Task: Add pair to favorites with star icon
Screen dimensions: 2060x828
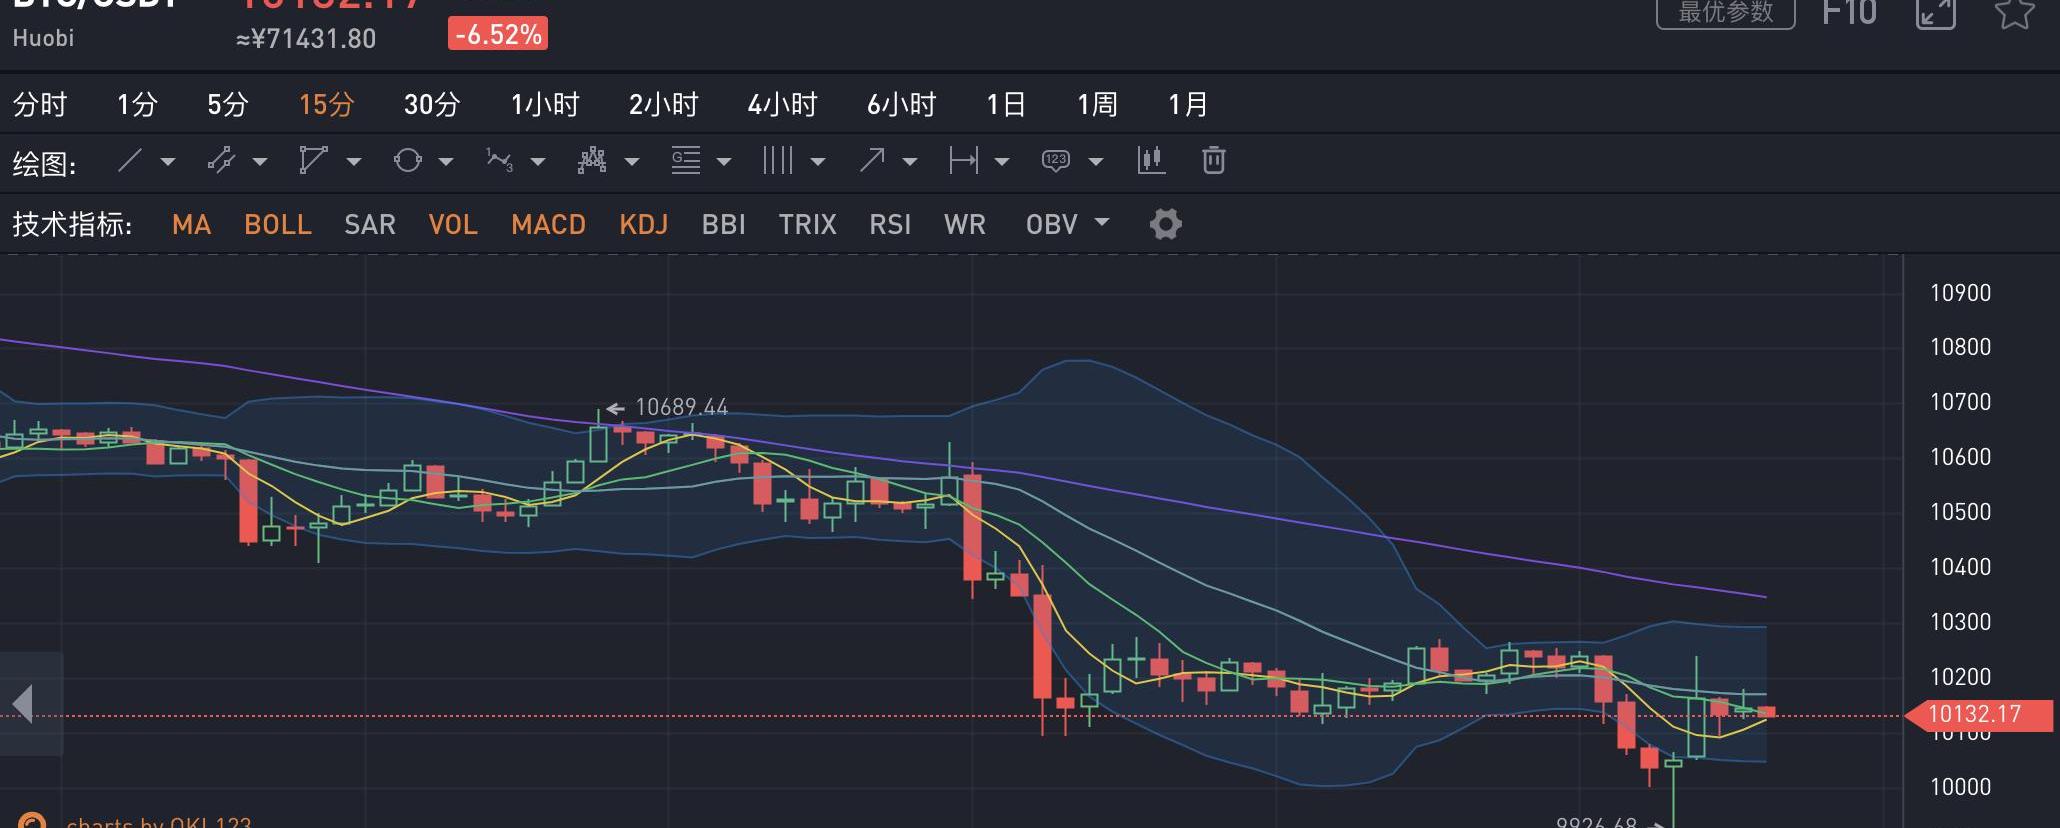Action: pos(2014,13)
